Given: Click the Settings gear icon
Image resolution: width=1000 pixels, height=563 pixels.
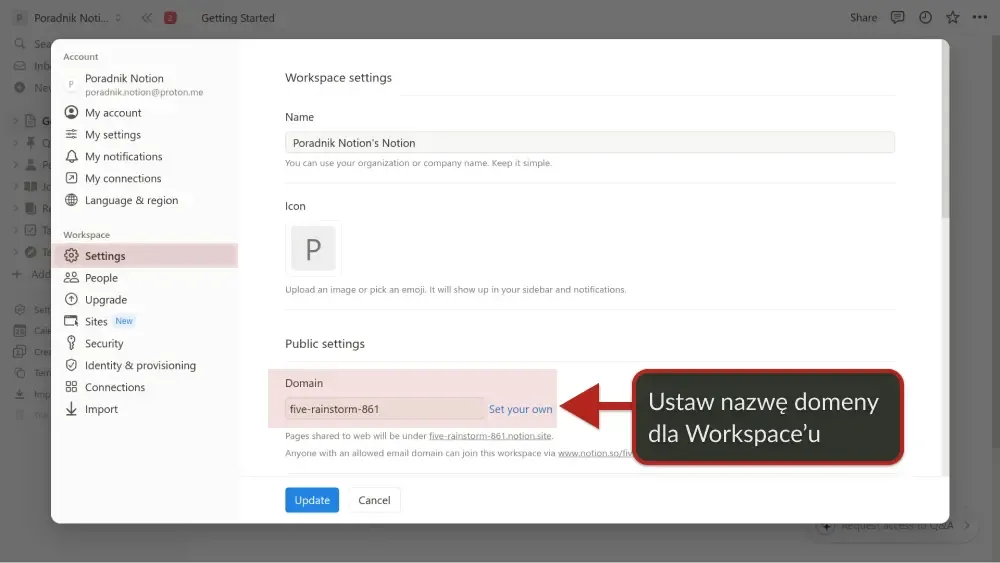Looking at the screenshot, I should (71, 256).
